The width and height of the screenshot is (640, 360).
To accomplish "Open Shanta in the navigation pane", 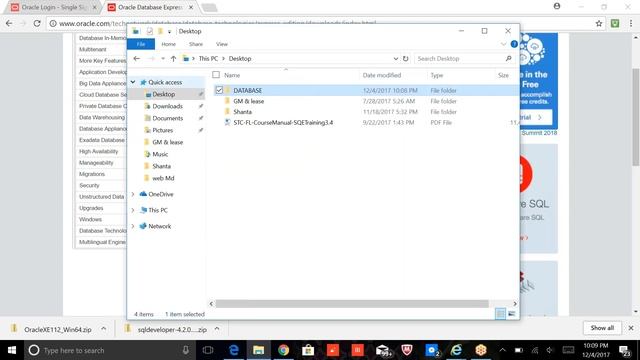I will (161, 167).
